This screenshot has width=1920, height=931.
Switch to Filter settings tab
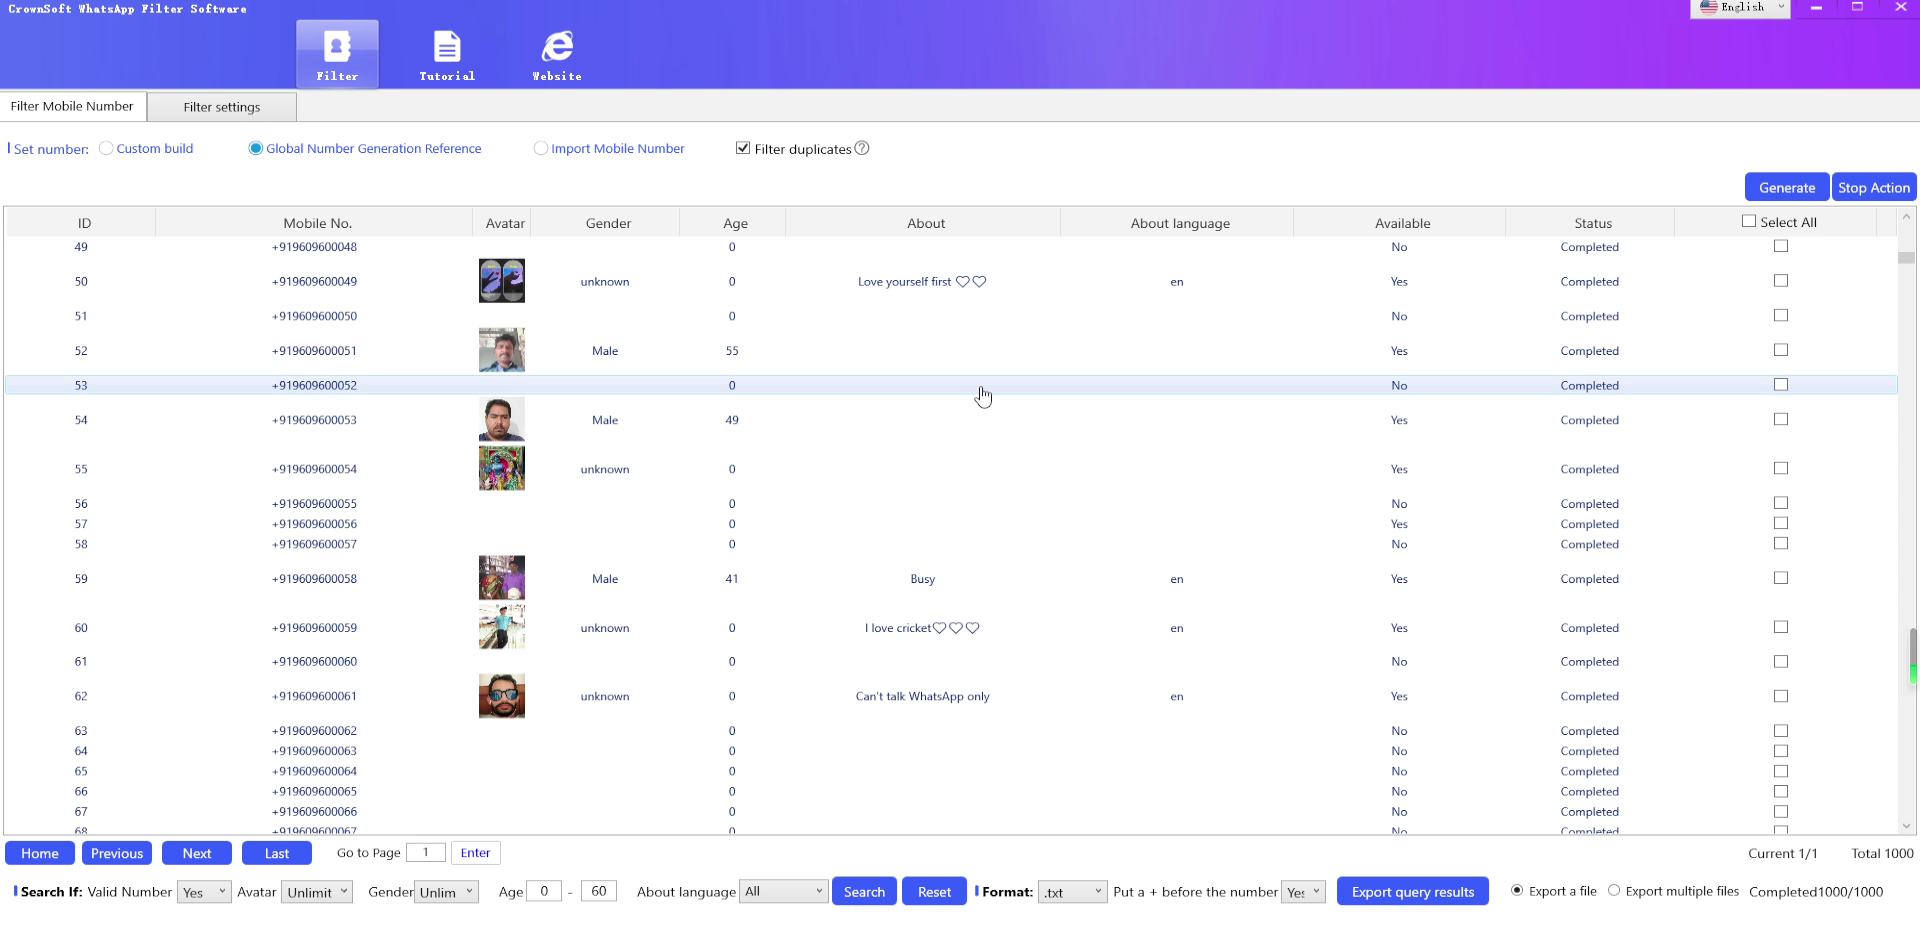pos(222,107)
